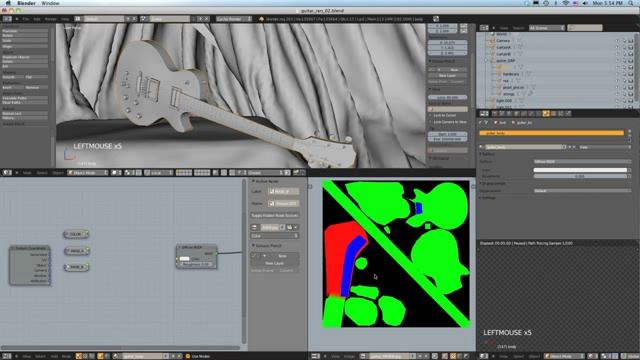Click the COLOR node in node editor

click(76, 234)
